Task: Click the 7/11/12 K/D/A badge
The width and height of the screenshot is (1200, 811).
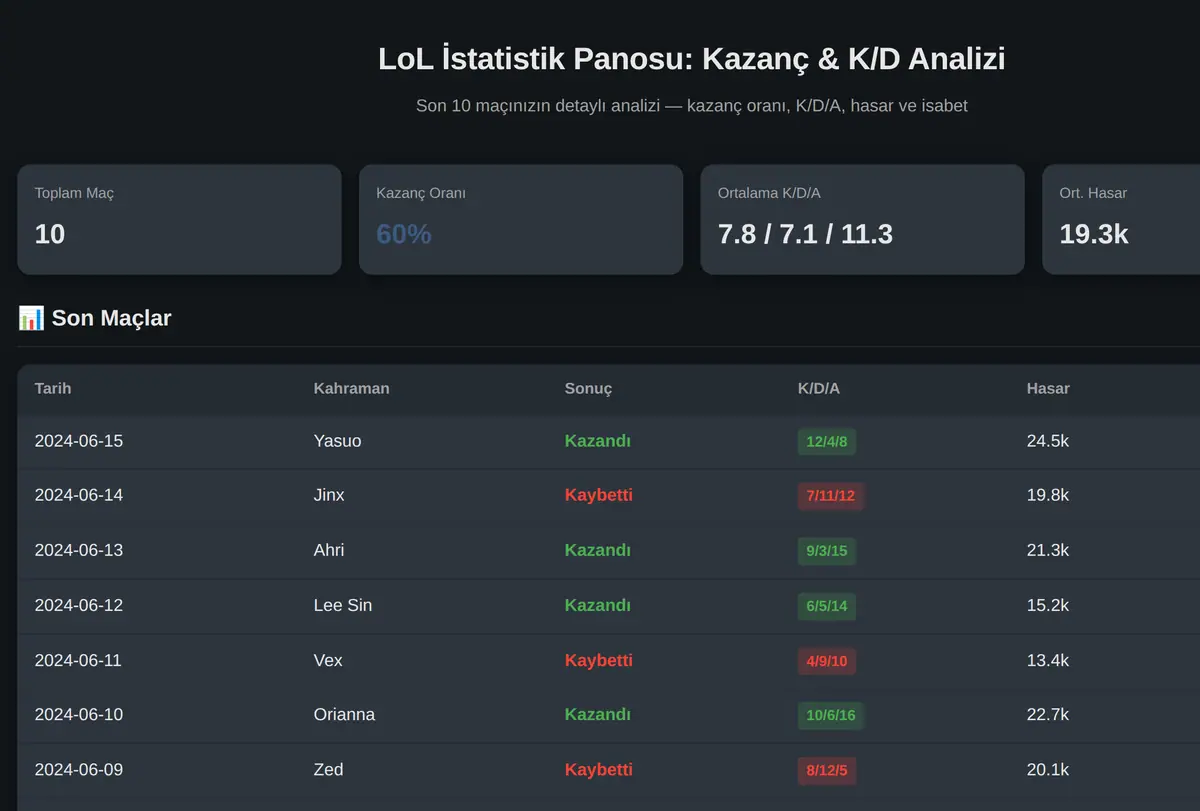Action: click(831, 495)
